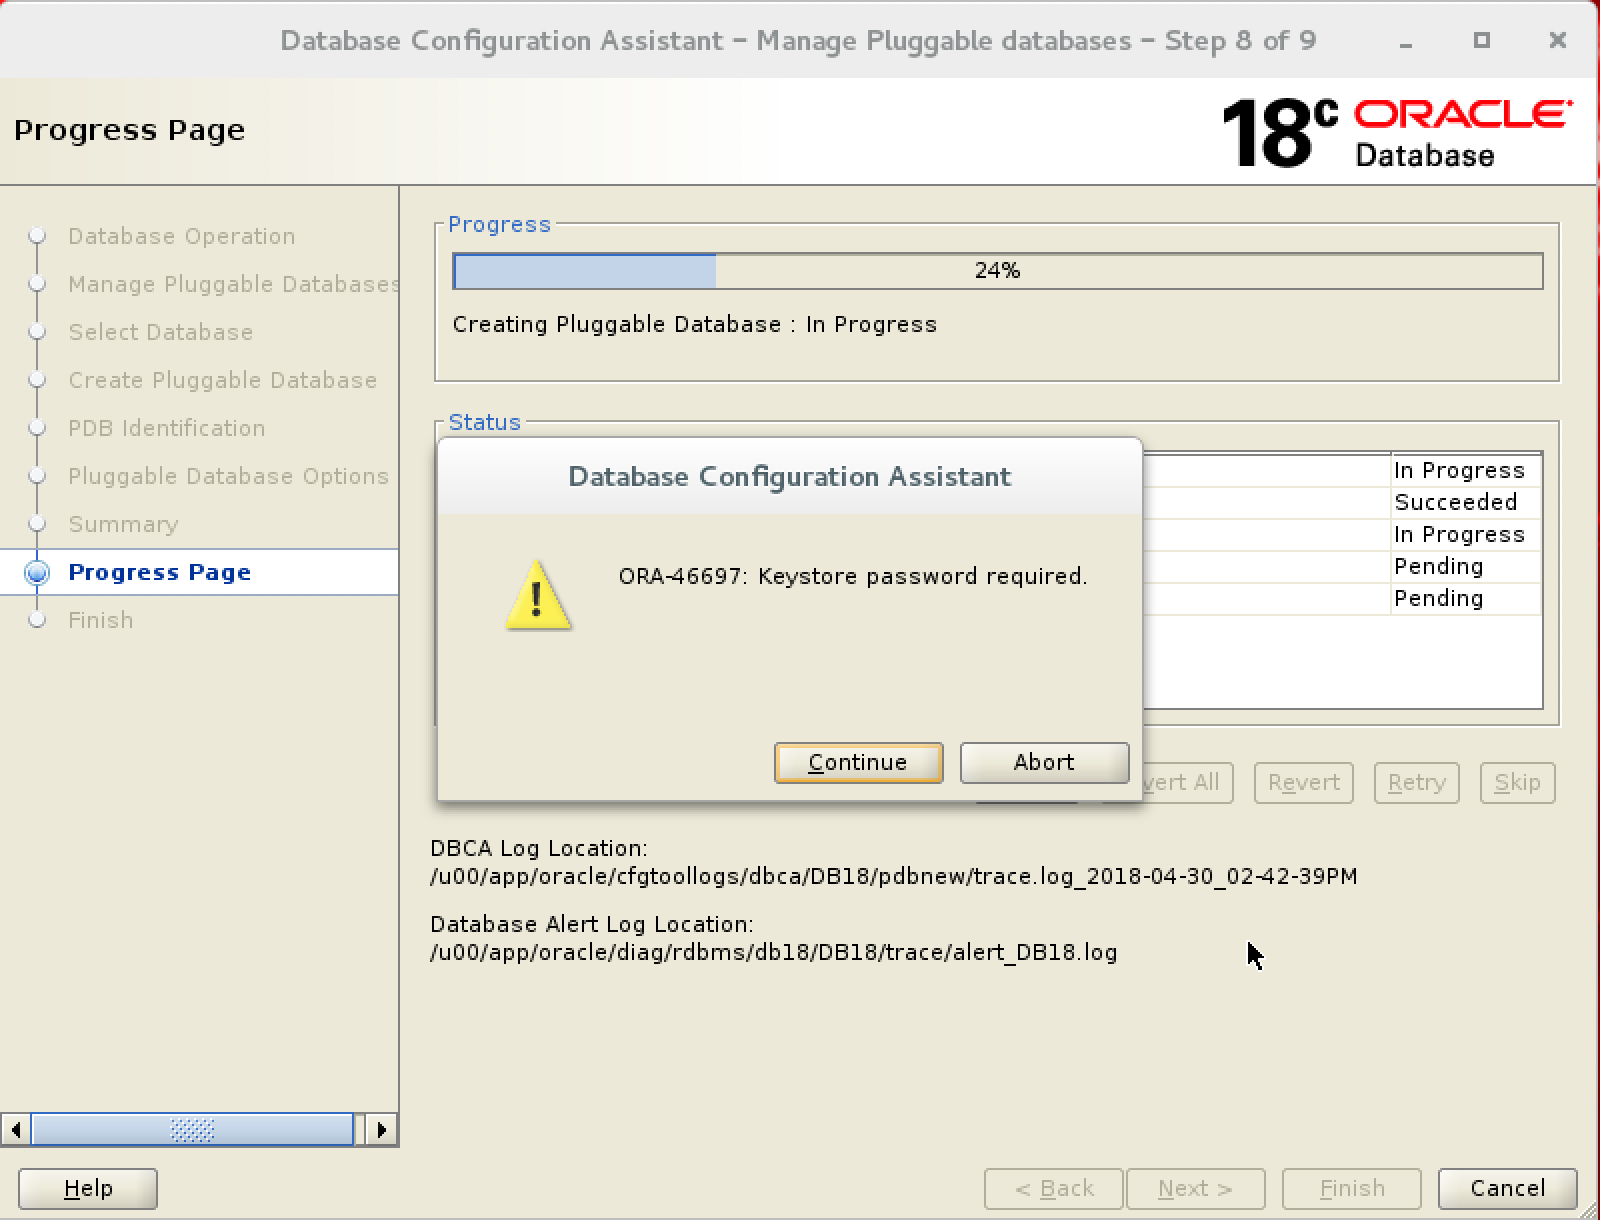This screenshot has height=1220, width=1600.
Task: Click the Retry button
Action: (1416, 782)
